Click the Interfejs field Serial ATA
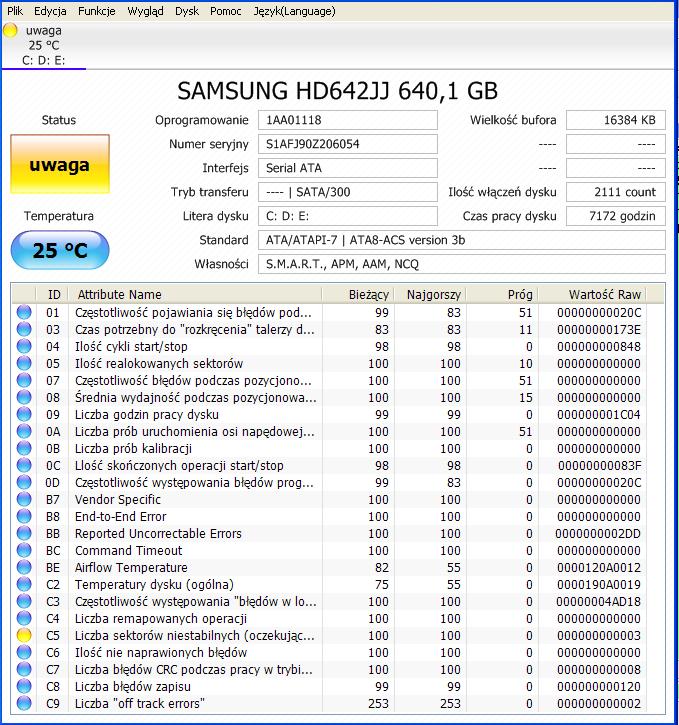Image resolution: width=679 pixels, height=725 pixels. click(x=348, y=168)
